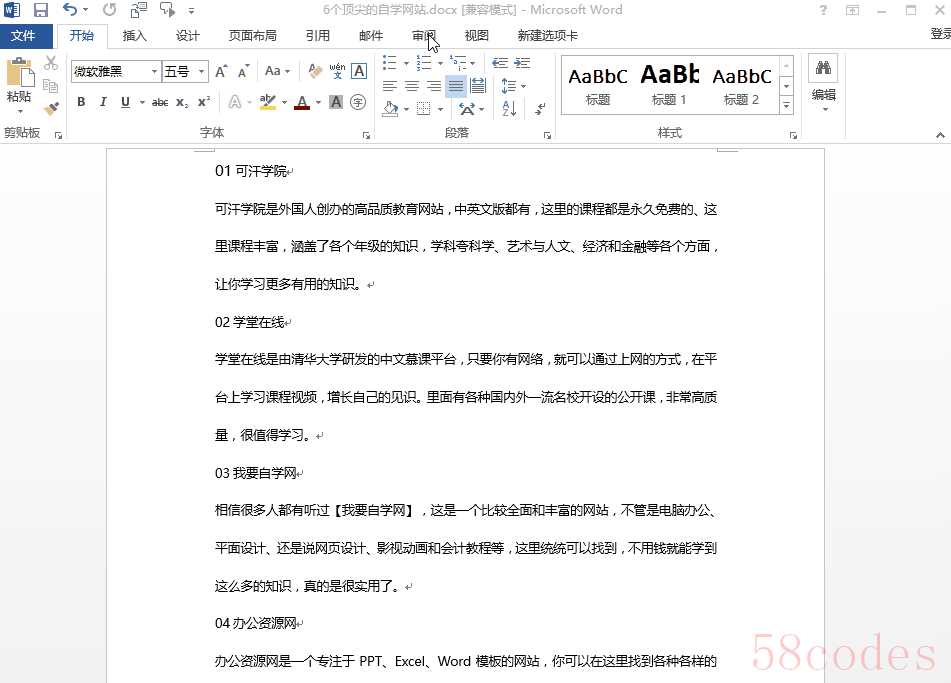Click Shrink Font icon
Screen dimensions: 951x683
pos(244,72)
